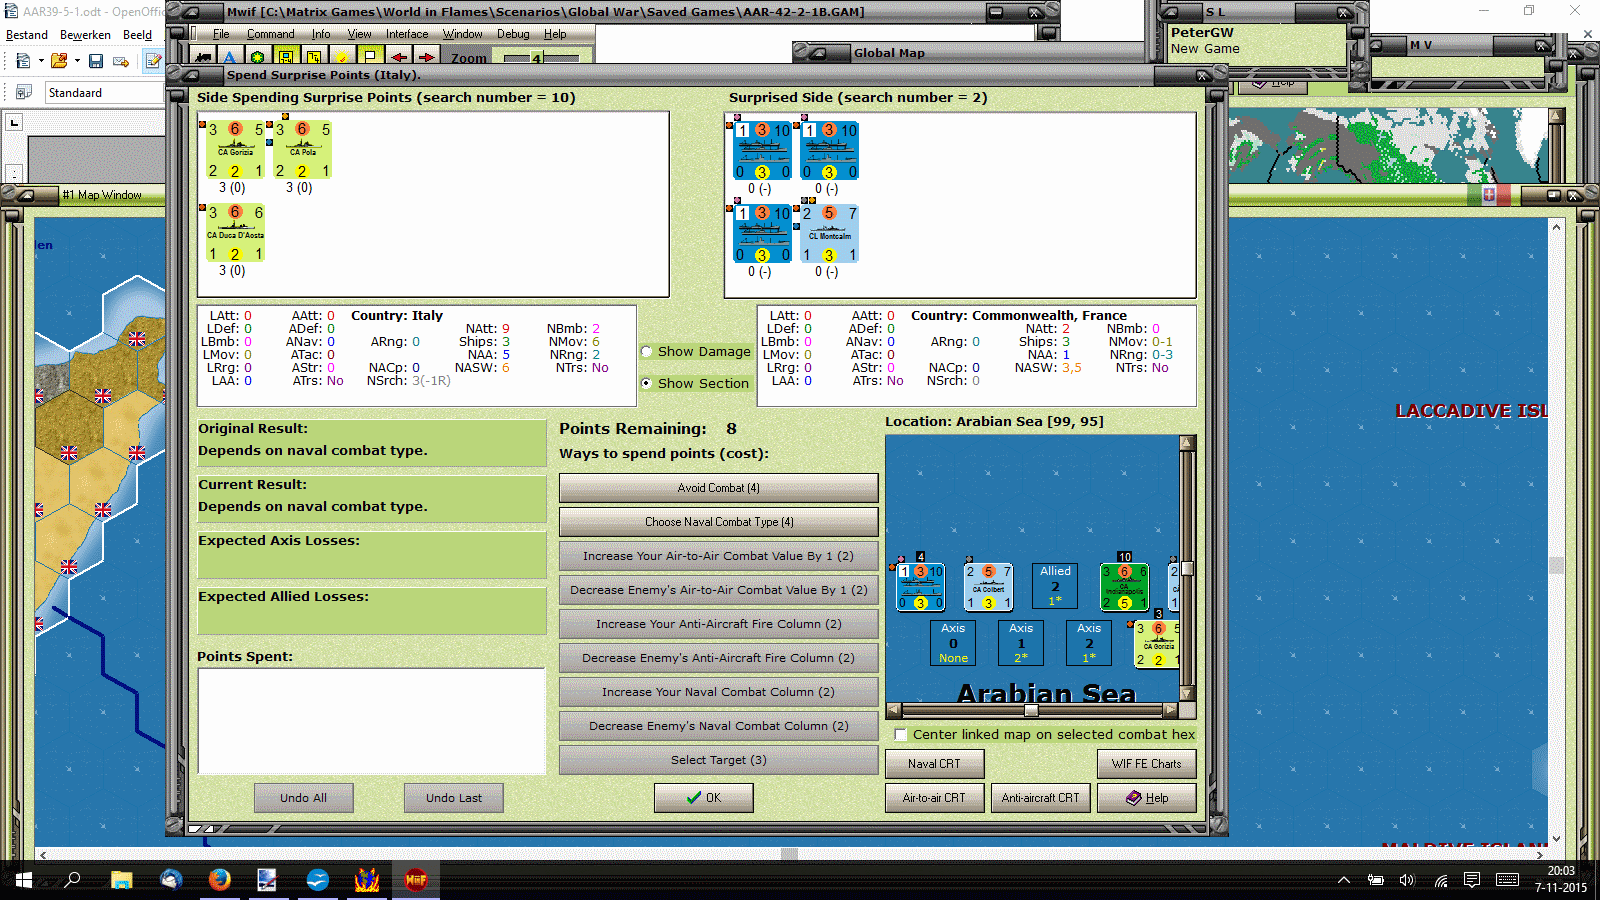1600x900 pixels.
Task: Click the flag toolbar icon in Mwif
Action: point(370,57)
